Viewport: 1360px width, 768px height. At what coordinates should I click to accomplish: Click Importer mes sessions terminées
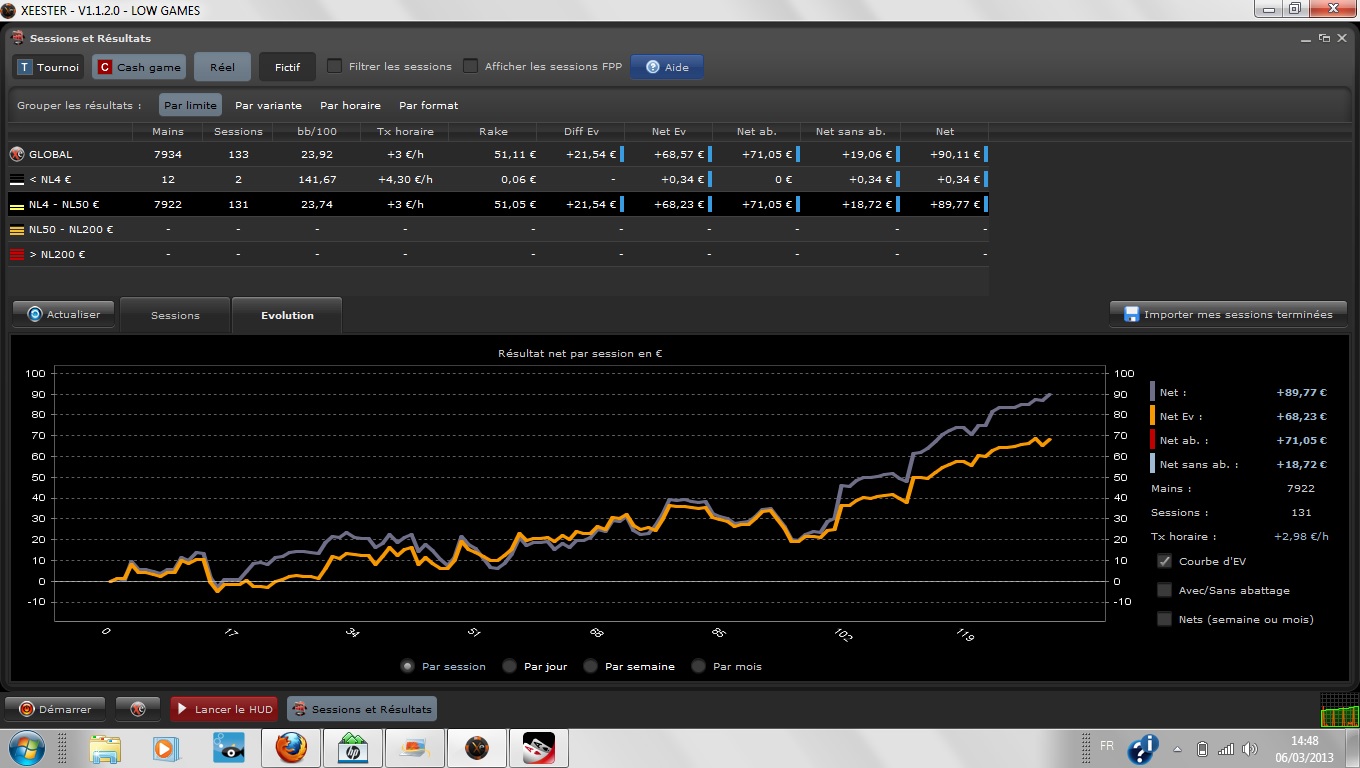click(x=1228, y=314)
